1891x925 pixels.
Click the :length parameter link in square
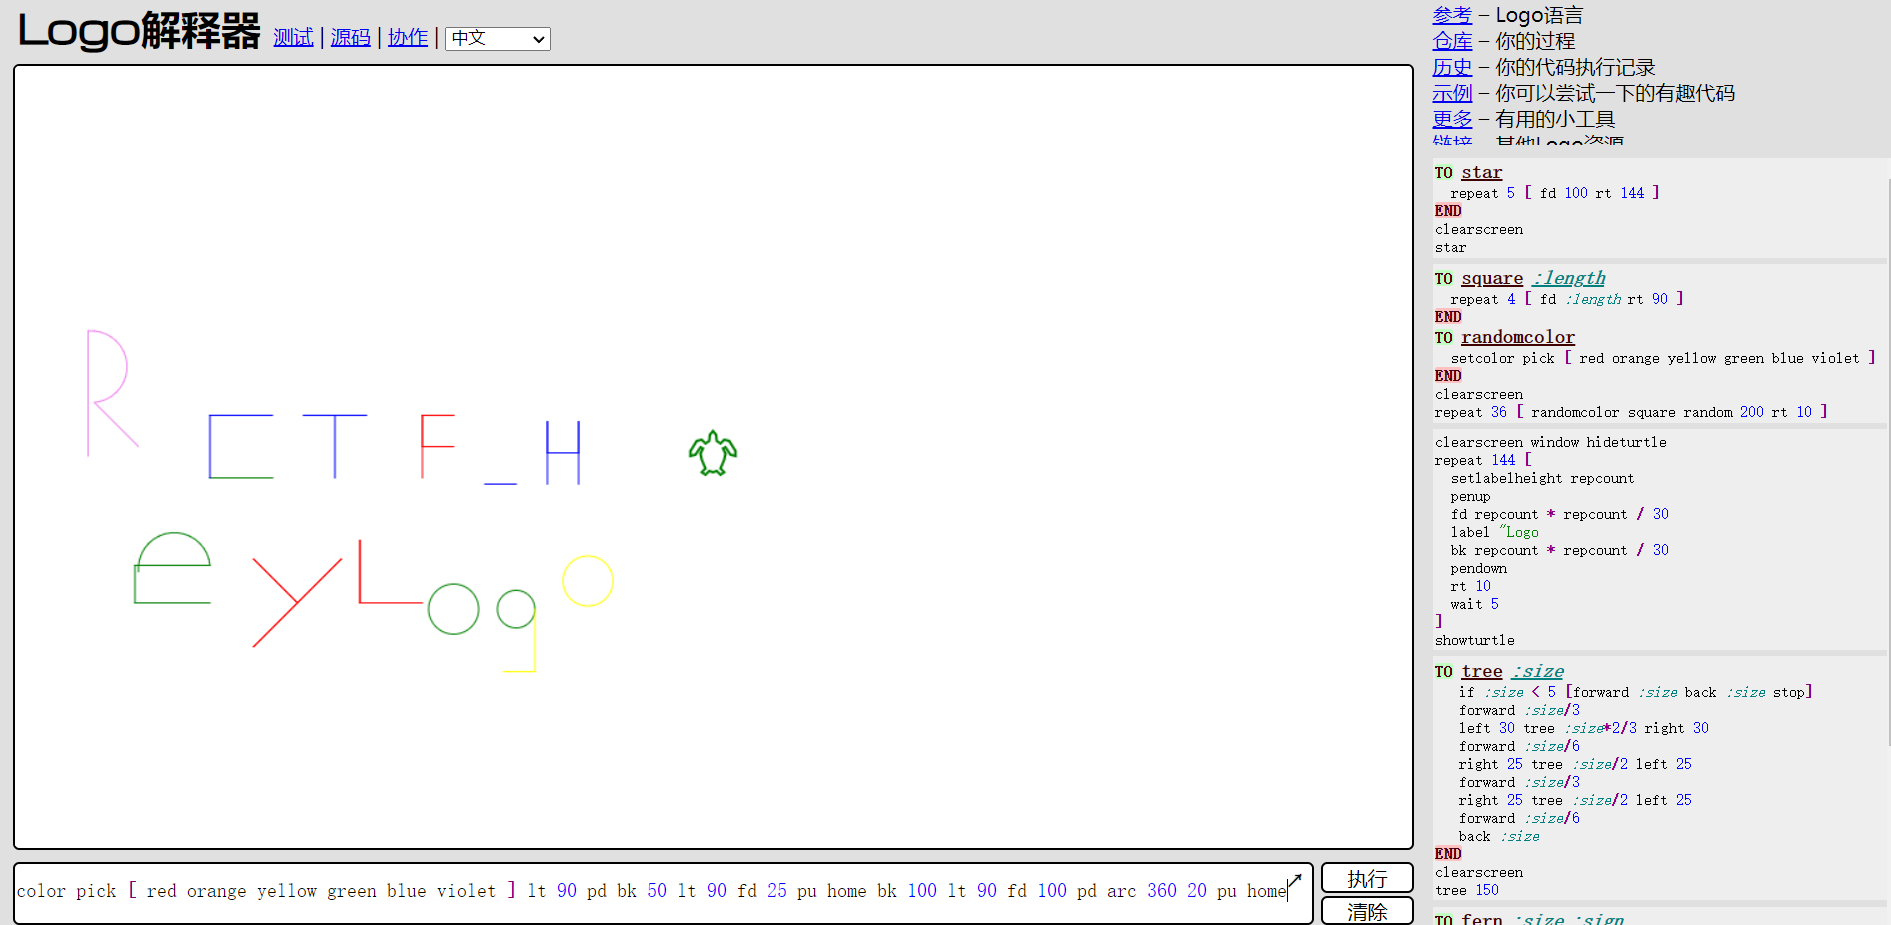[x=1568, y=278]
